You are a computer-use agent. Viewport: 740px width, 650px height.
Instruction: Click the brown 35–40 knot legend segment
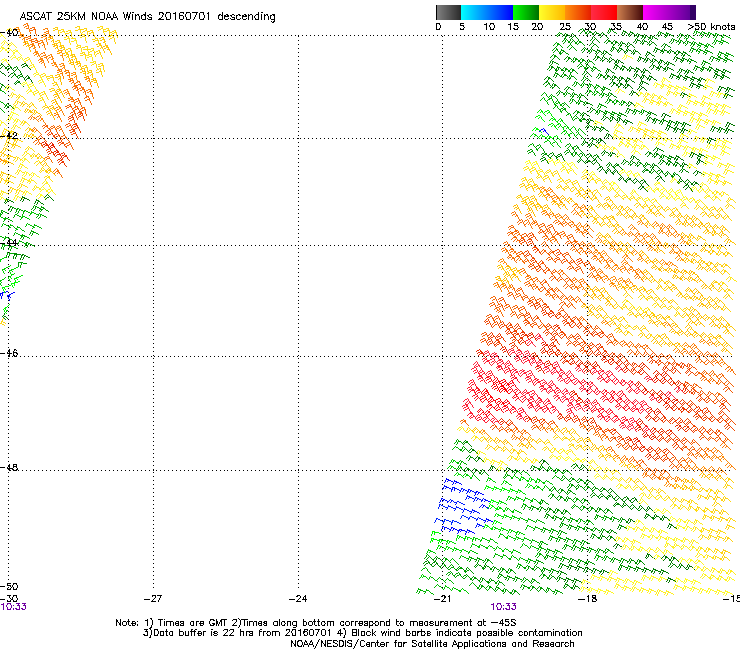coord(630,12)
